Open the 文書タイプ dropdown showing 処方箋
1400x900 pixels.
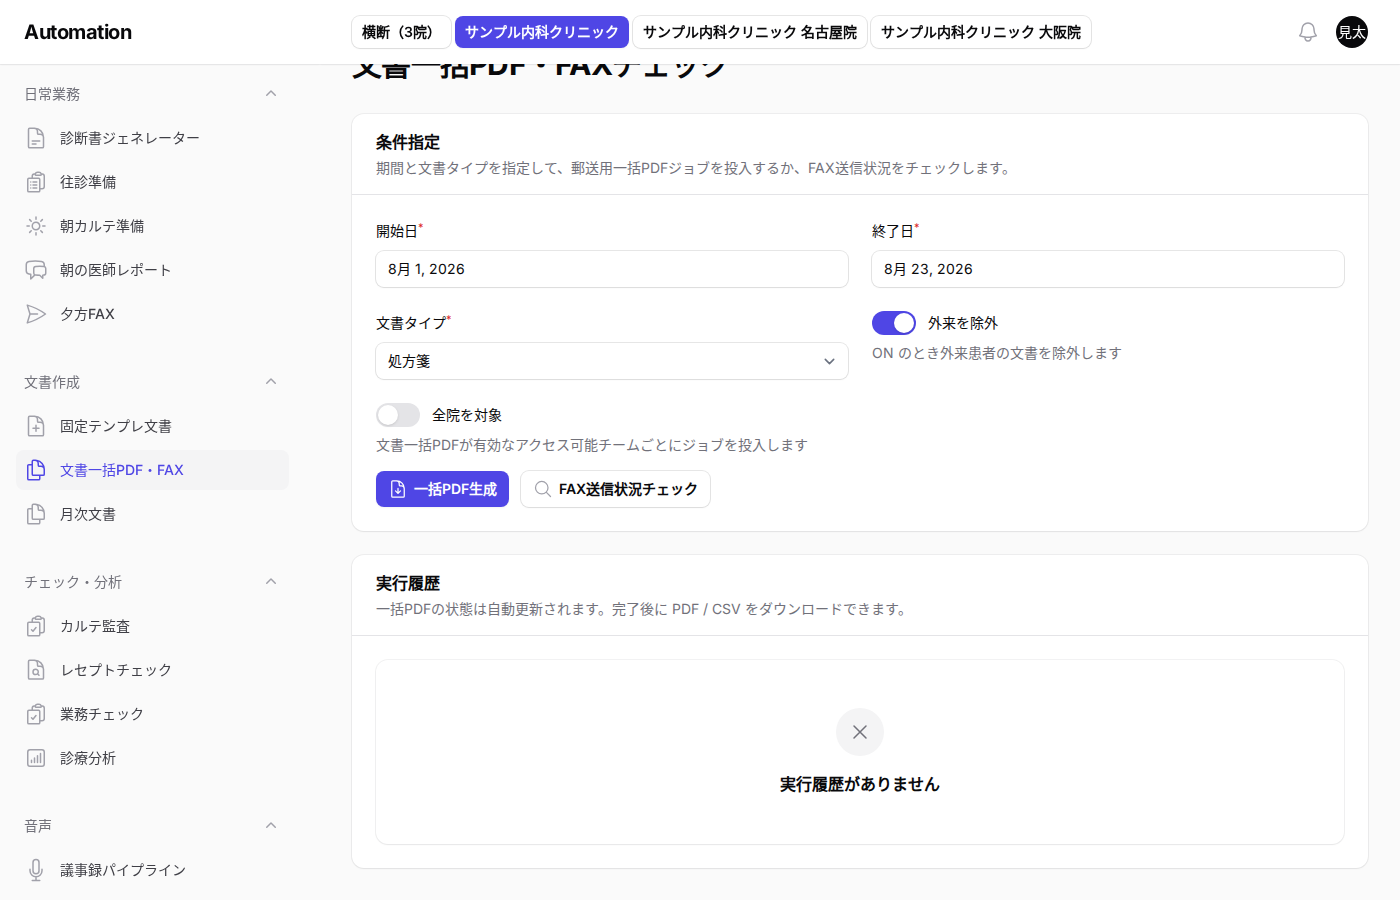point(612,361)
